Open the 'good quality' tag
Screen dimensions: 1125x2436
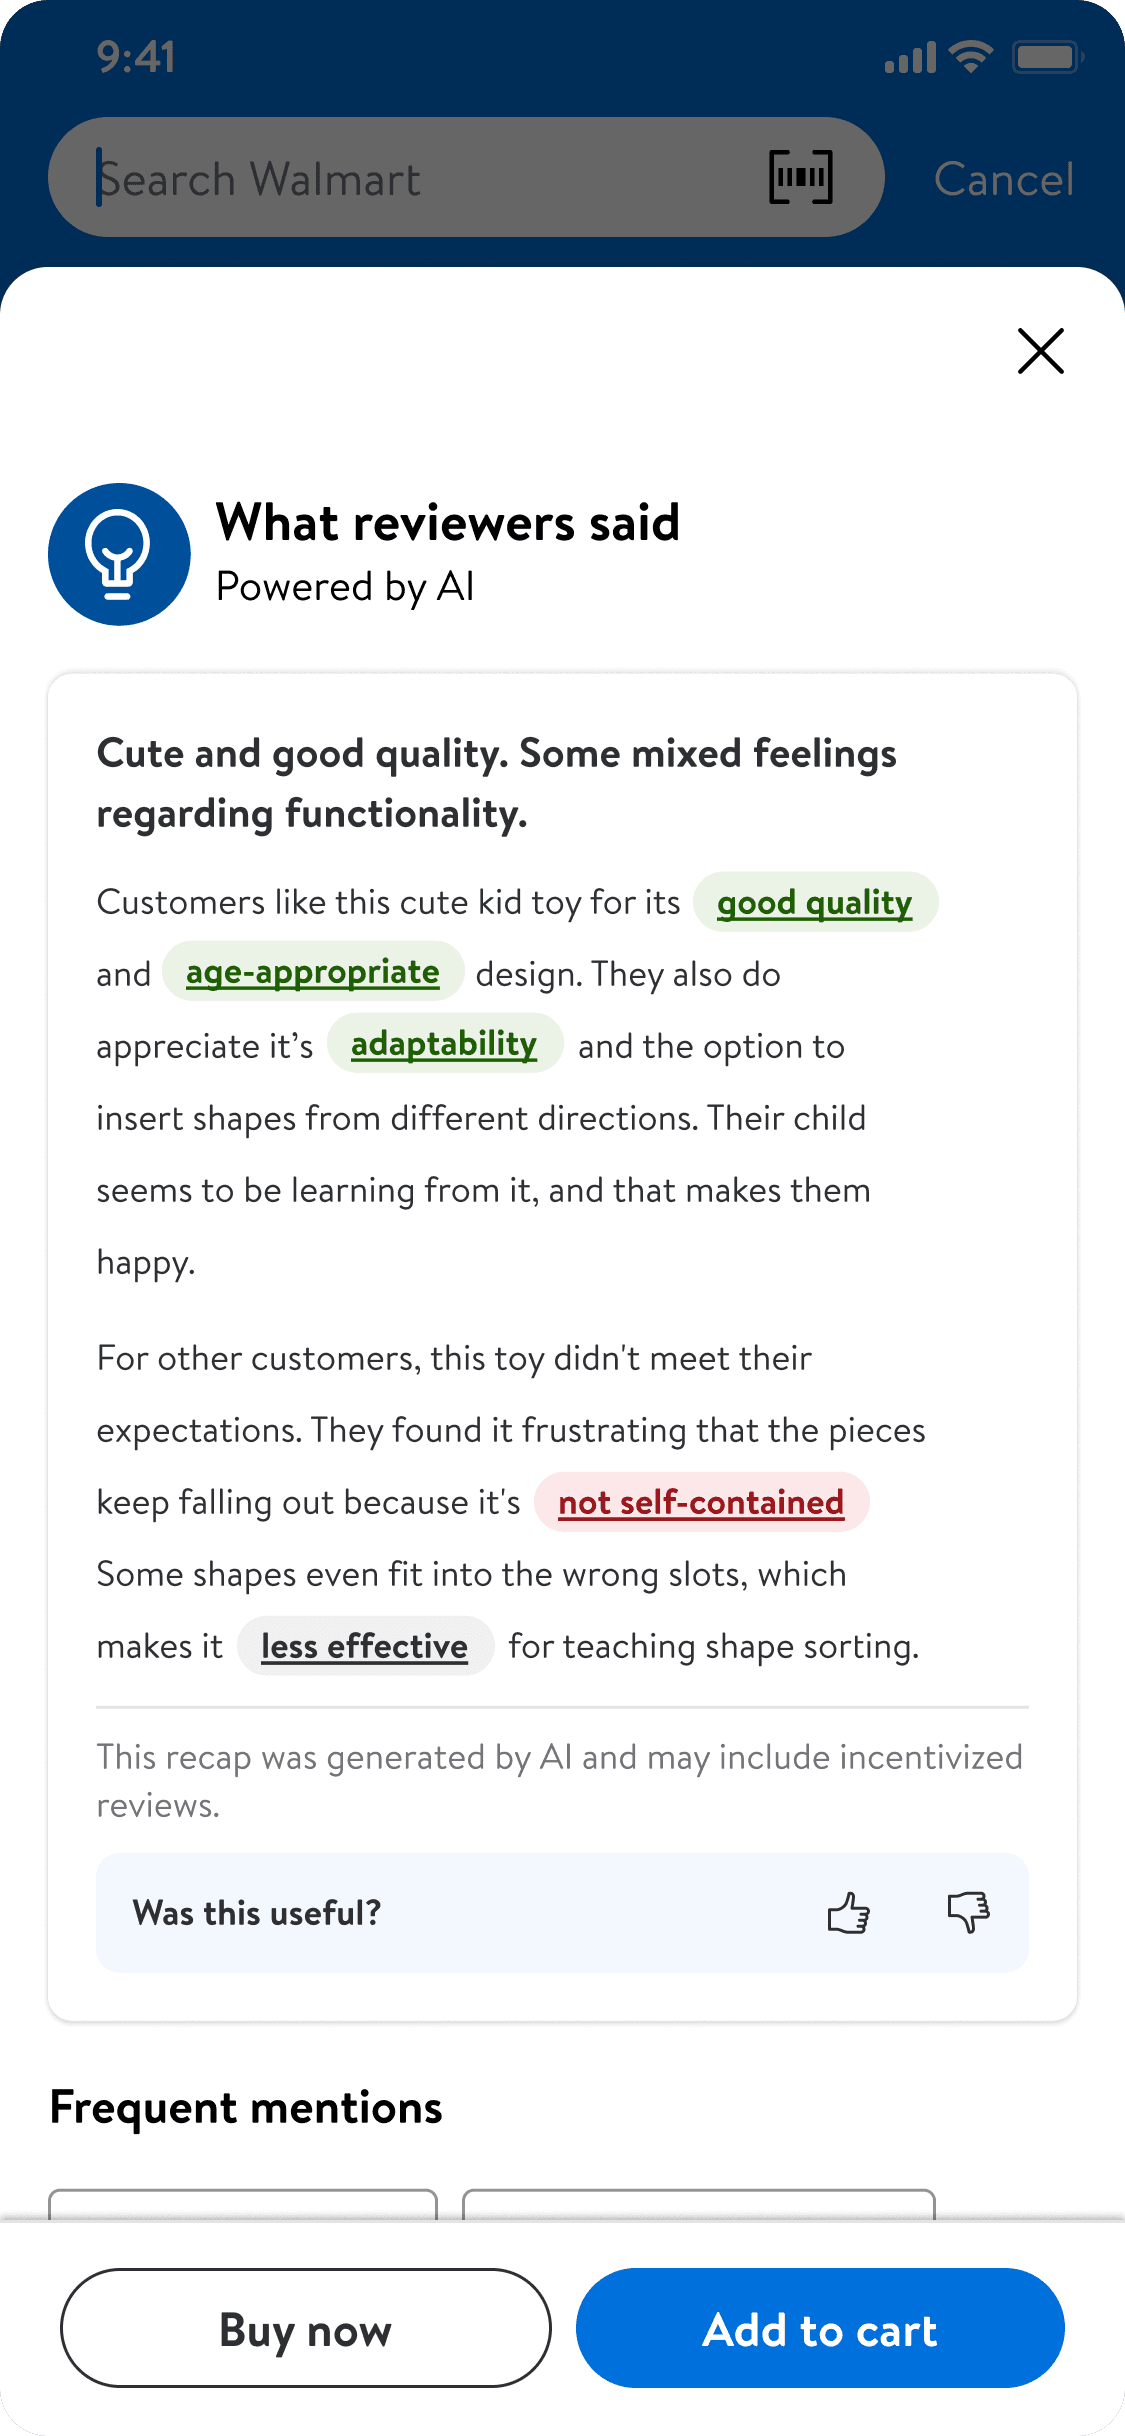point(815,902)
